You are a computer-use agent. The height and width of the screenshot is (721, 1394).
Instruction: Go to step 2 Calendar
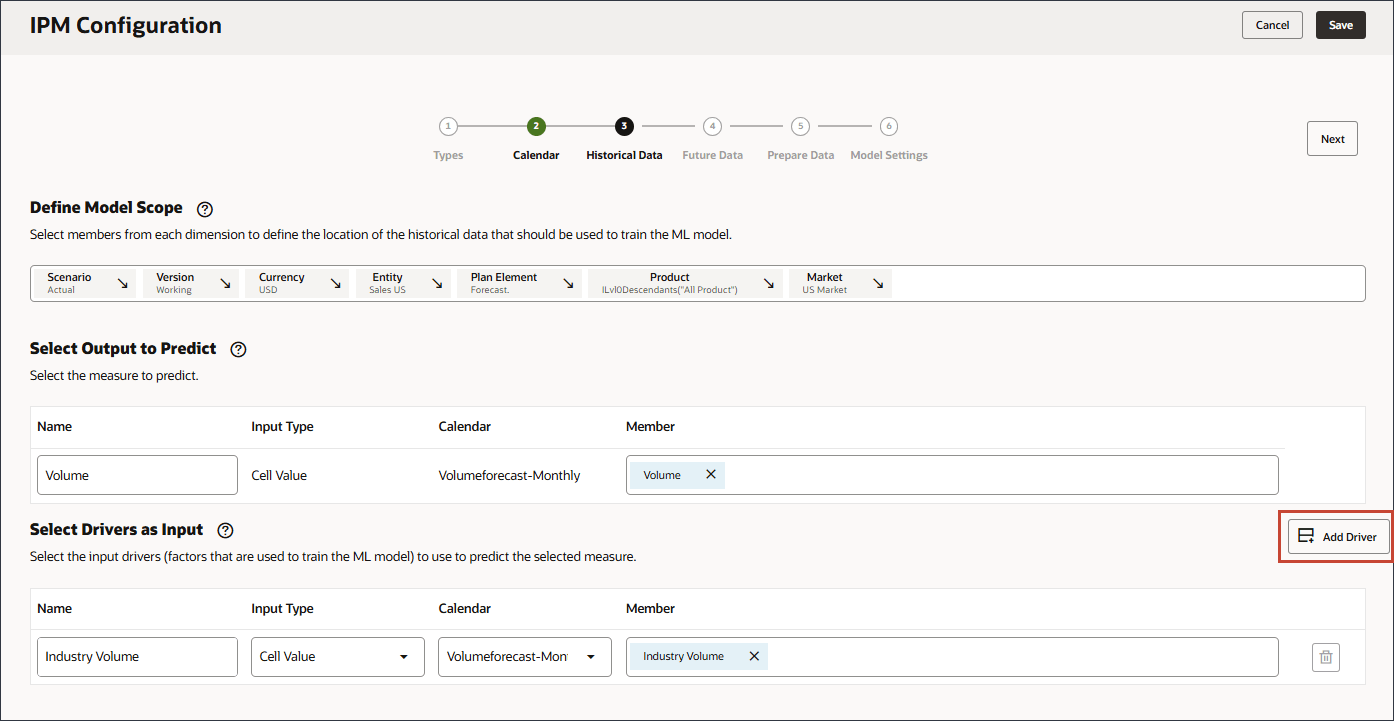tap(536, 126)
